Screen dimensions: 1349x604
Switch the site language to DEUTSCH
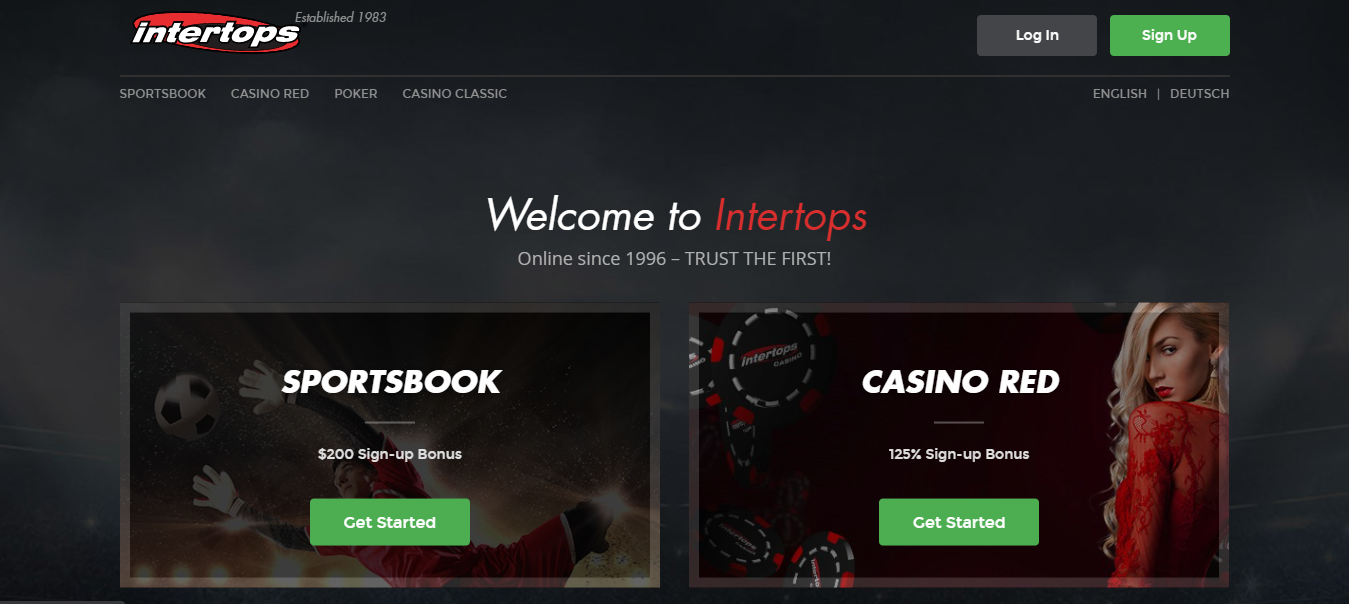pos(1200,93)
